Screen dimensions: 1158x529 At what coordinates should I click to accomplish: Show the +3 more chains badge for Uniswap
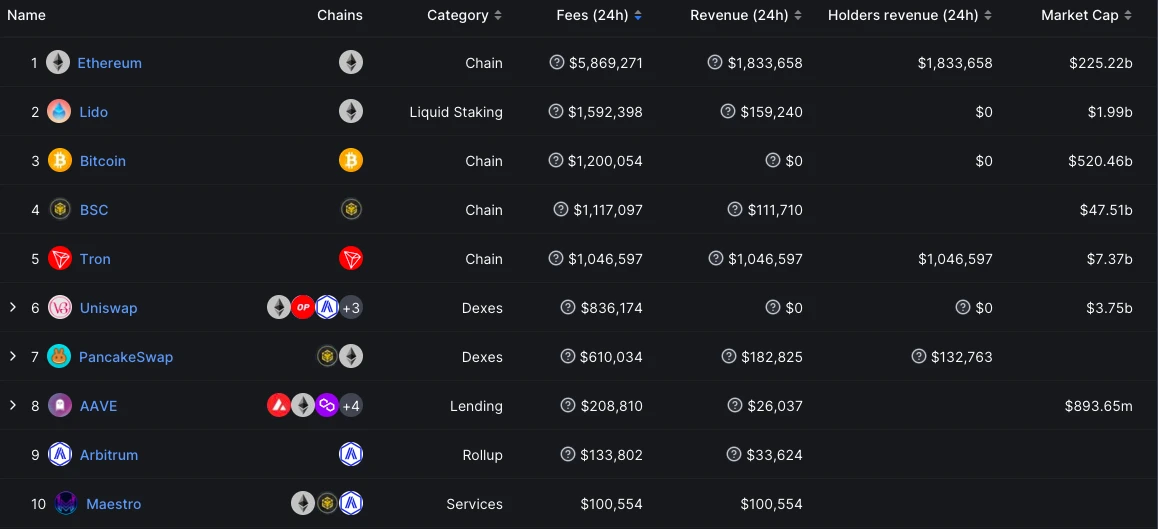tap(351, 307)
